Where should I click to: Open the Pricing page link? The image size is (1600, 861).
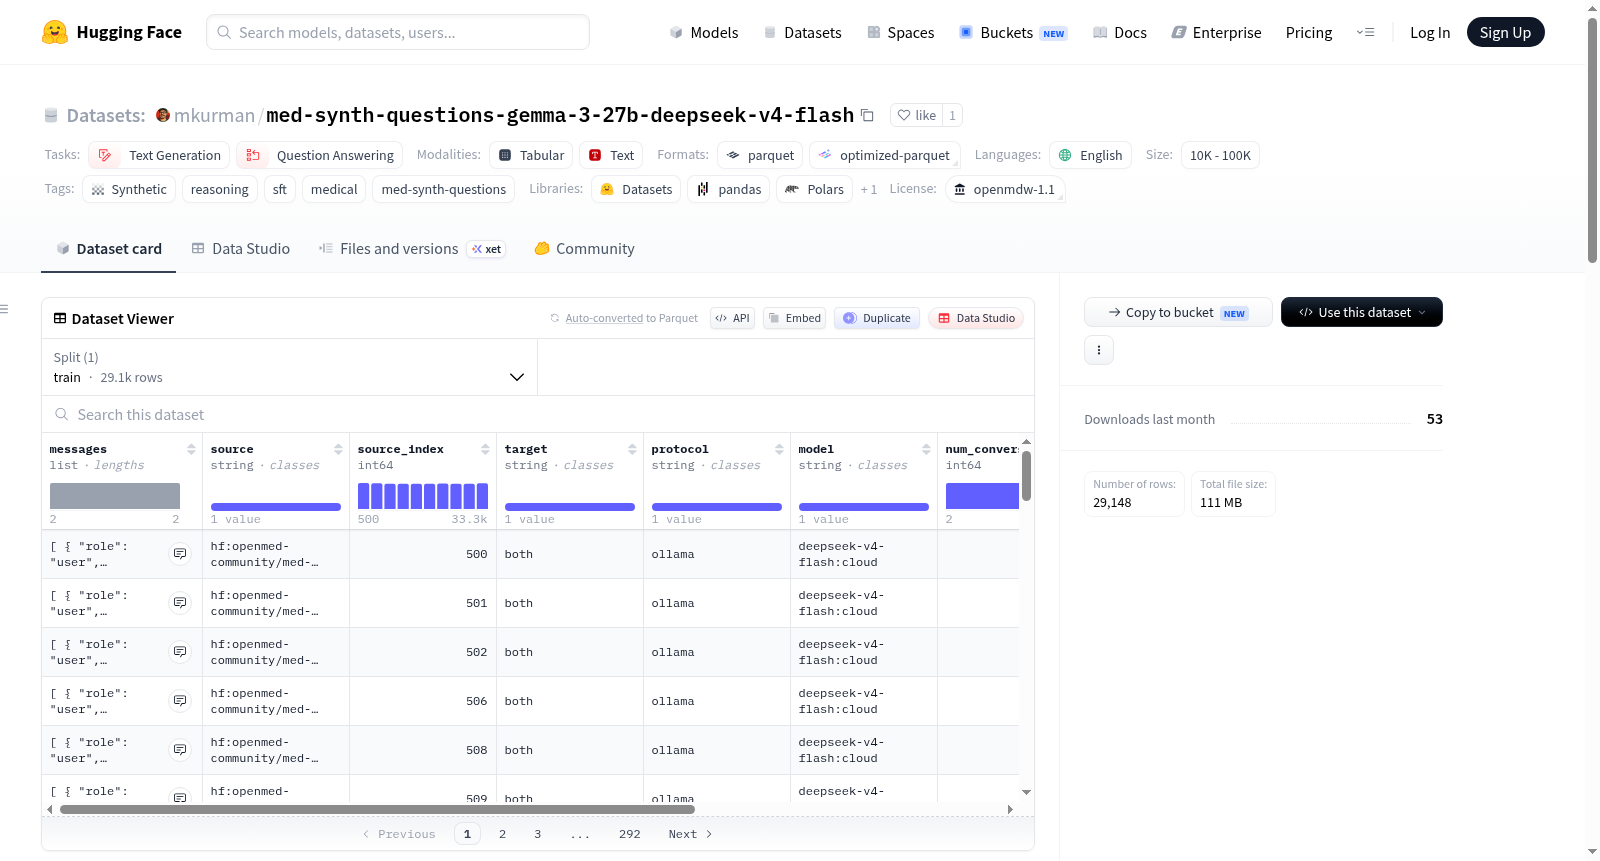(1309, 32)
